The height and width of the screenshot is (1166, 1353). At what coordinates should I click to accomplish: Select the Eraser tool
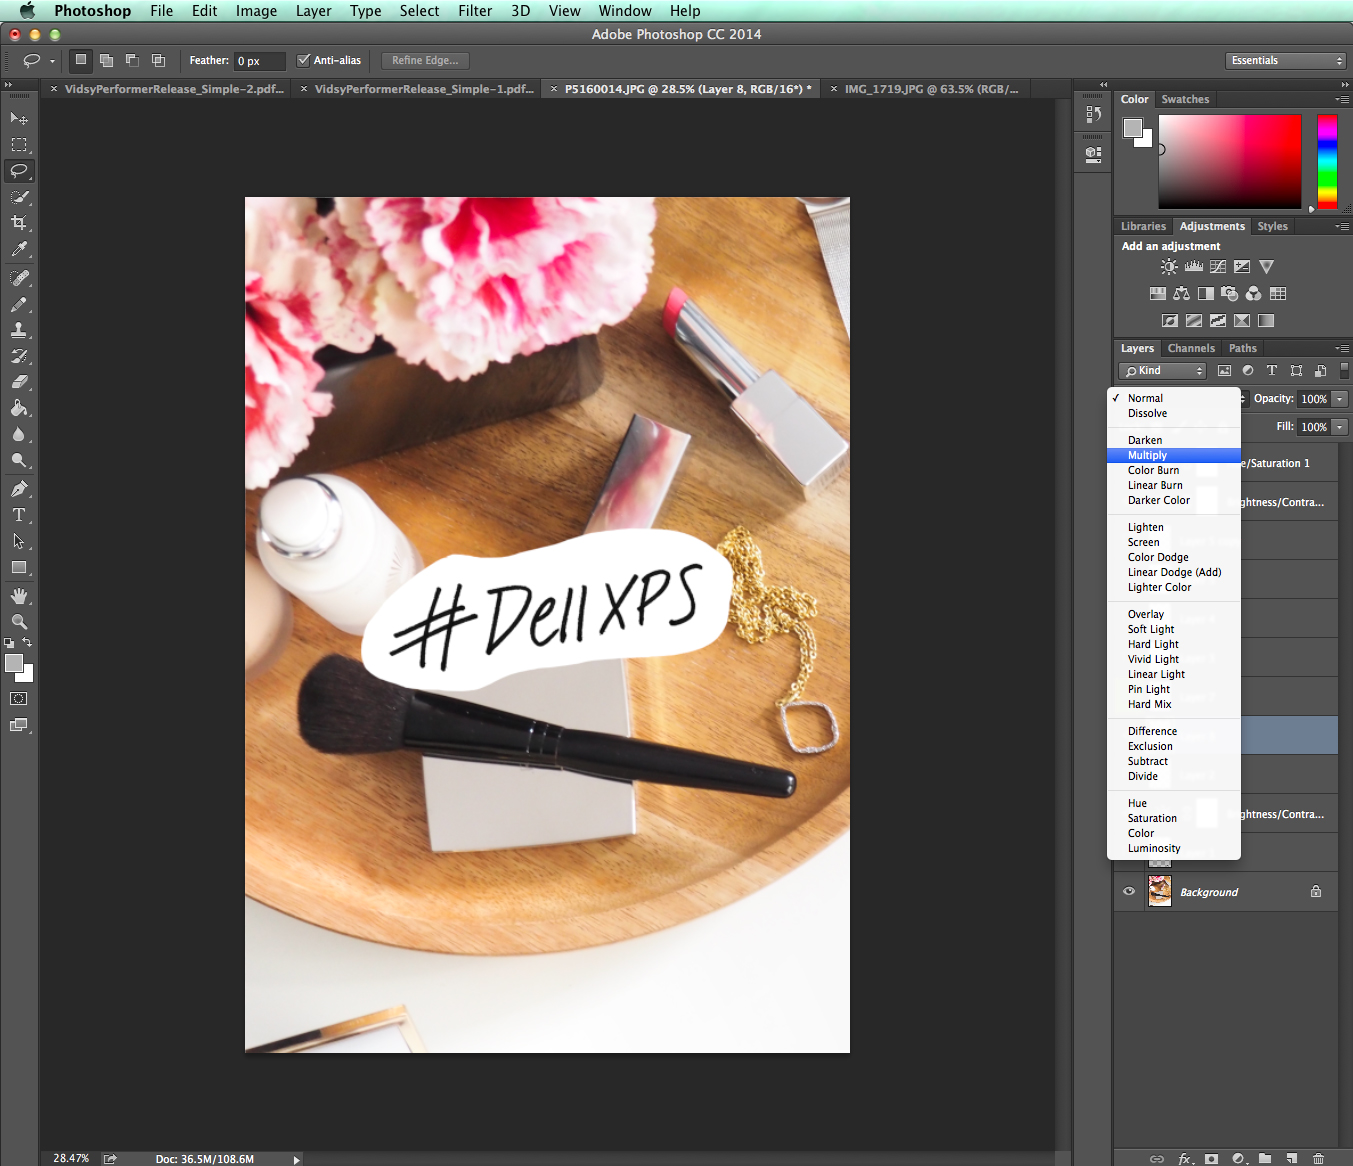click(19, 382)
